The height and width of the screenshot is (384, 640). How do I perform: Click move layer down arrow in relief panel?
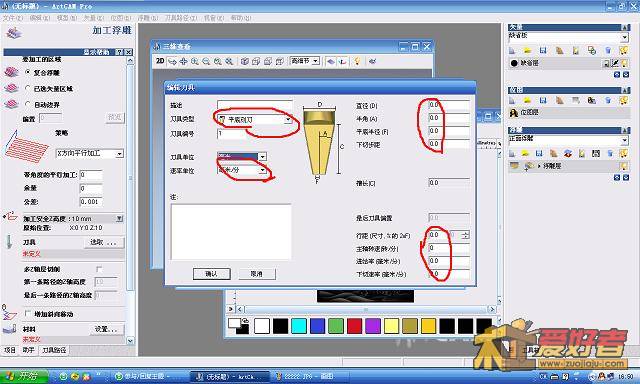pos(626,178)
